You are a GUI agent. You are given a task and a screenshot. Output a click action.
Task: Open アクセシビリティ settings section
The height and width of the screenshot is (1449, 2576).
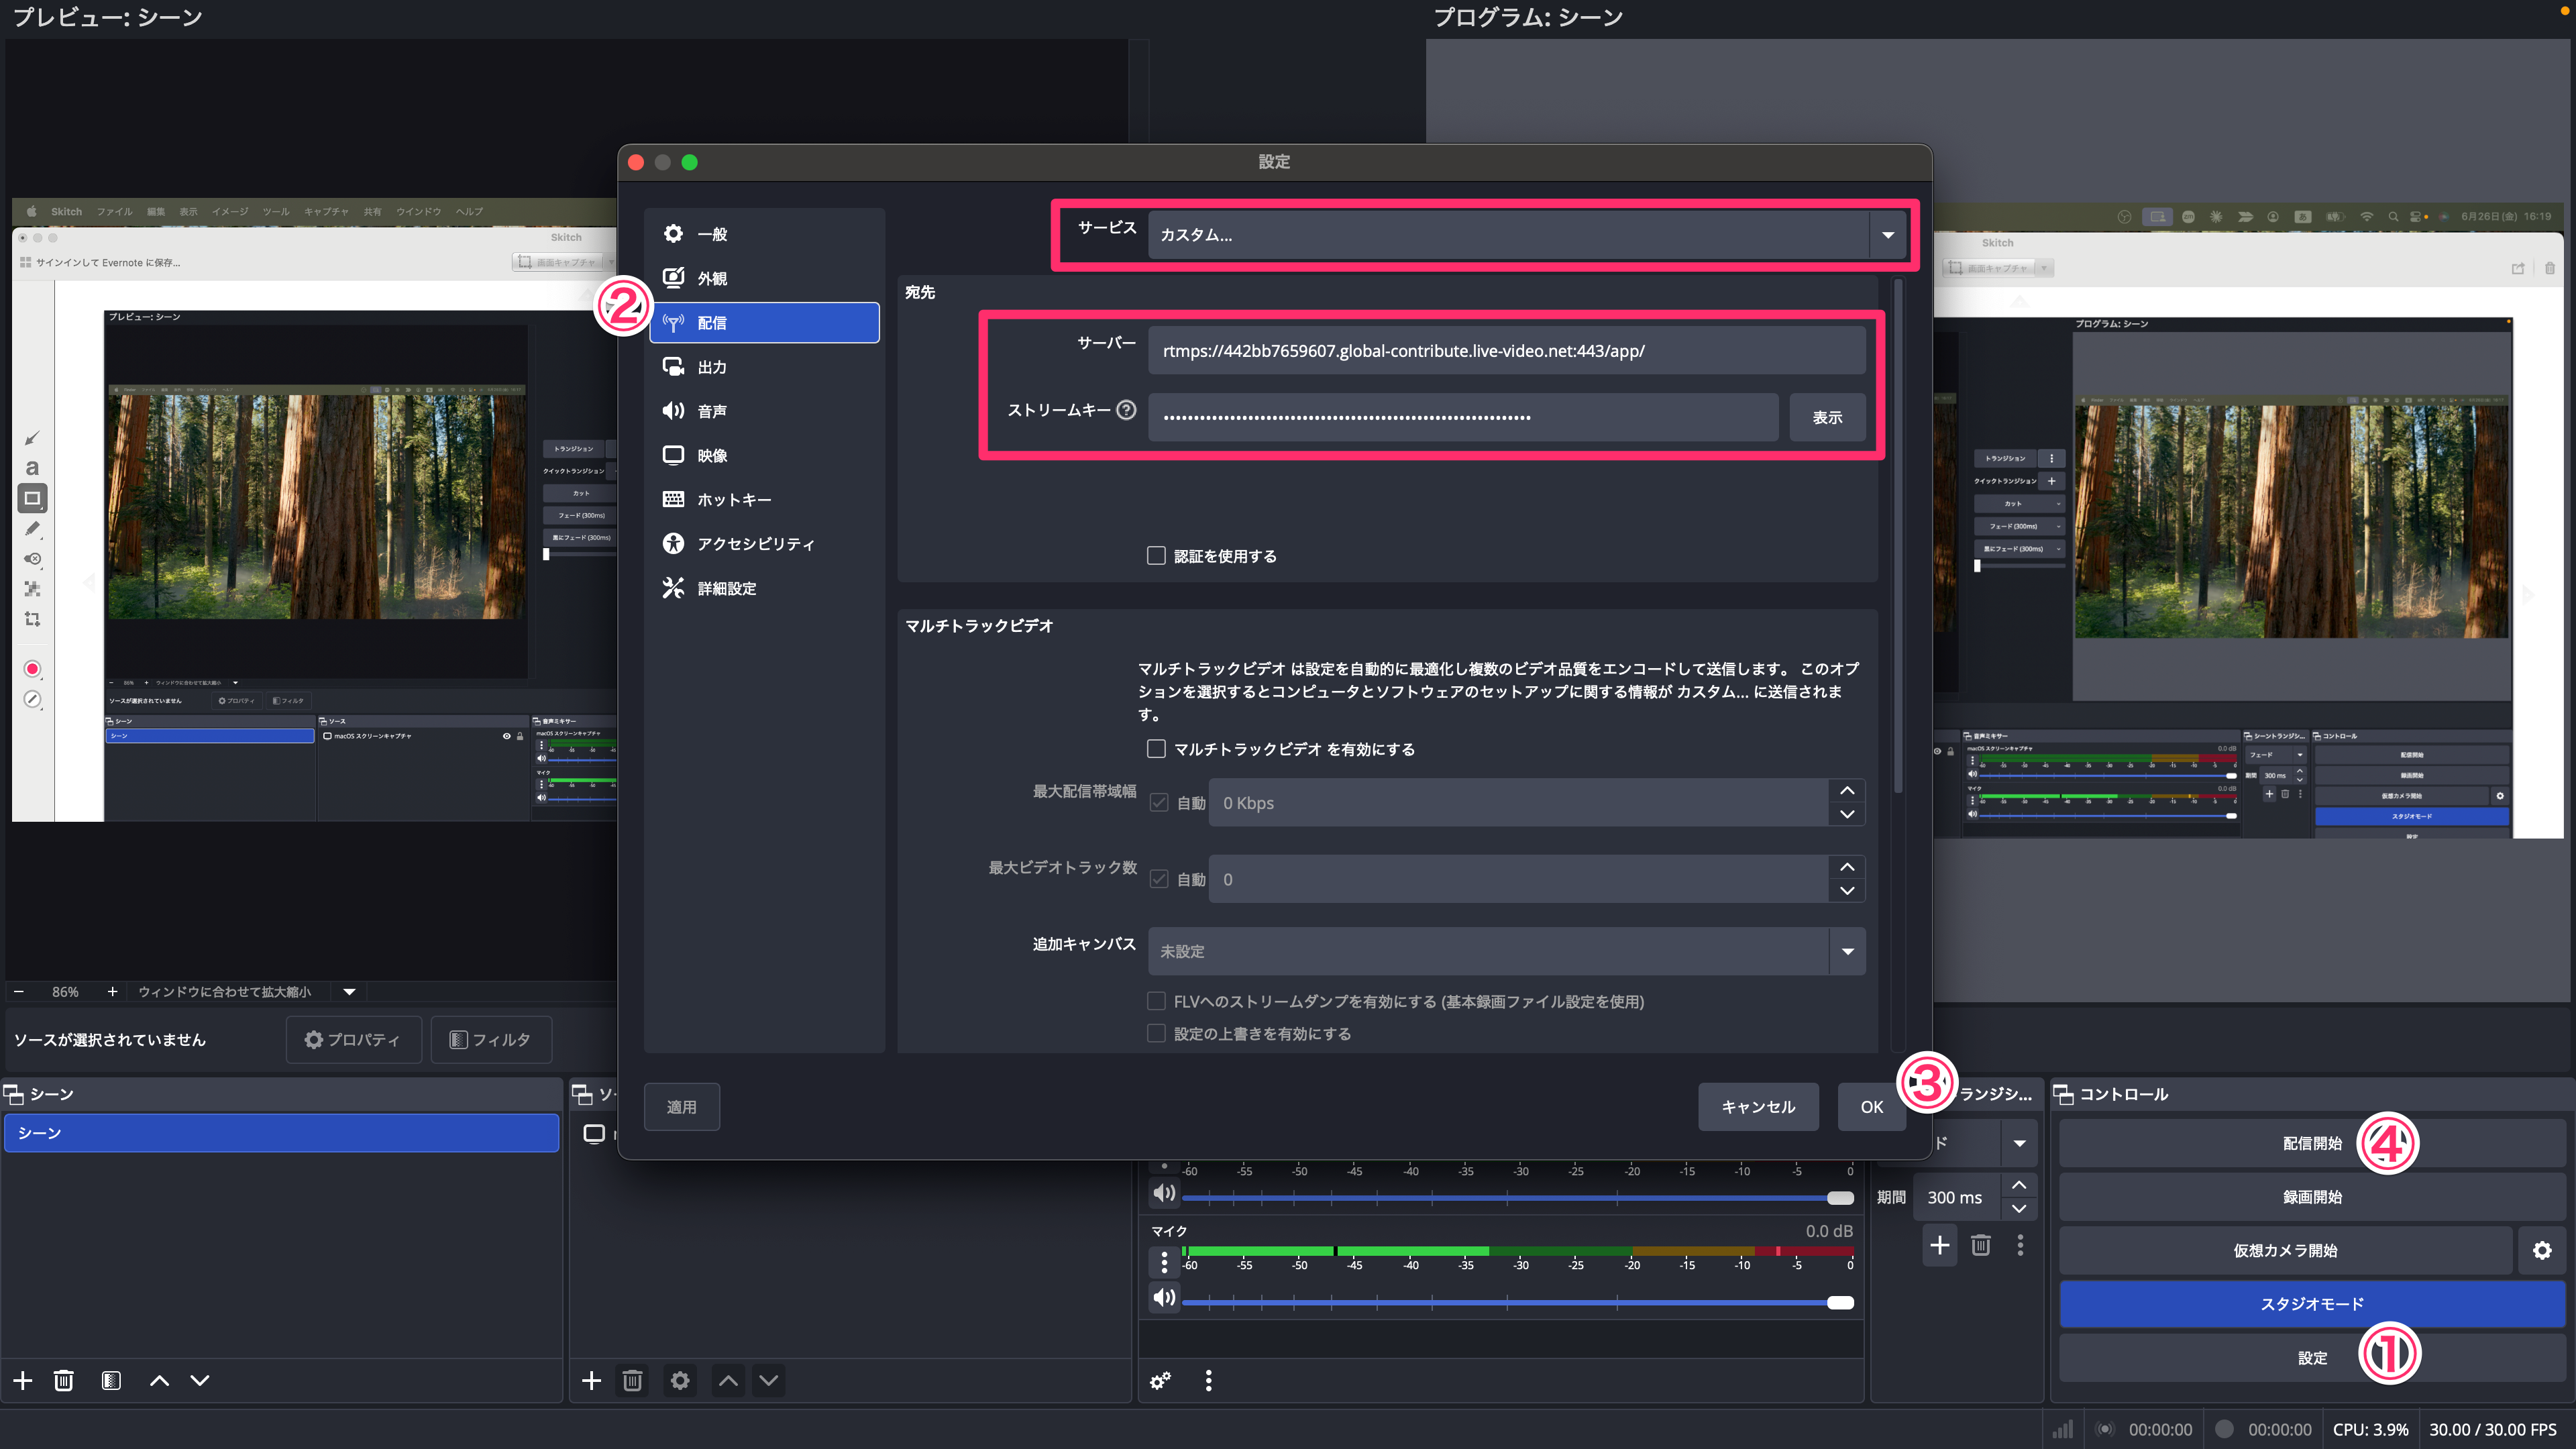(764, 543)
